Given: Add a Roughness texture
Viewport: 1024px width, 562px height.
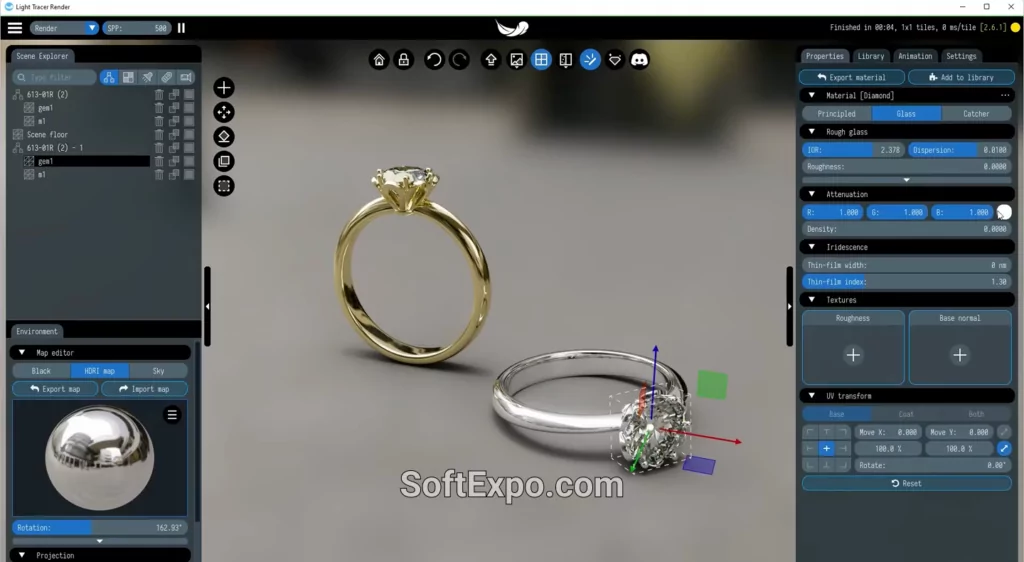Looking at the screenshot, I should tap(853, 355).
